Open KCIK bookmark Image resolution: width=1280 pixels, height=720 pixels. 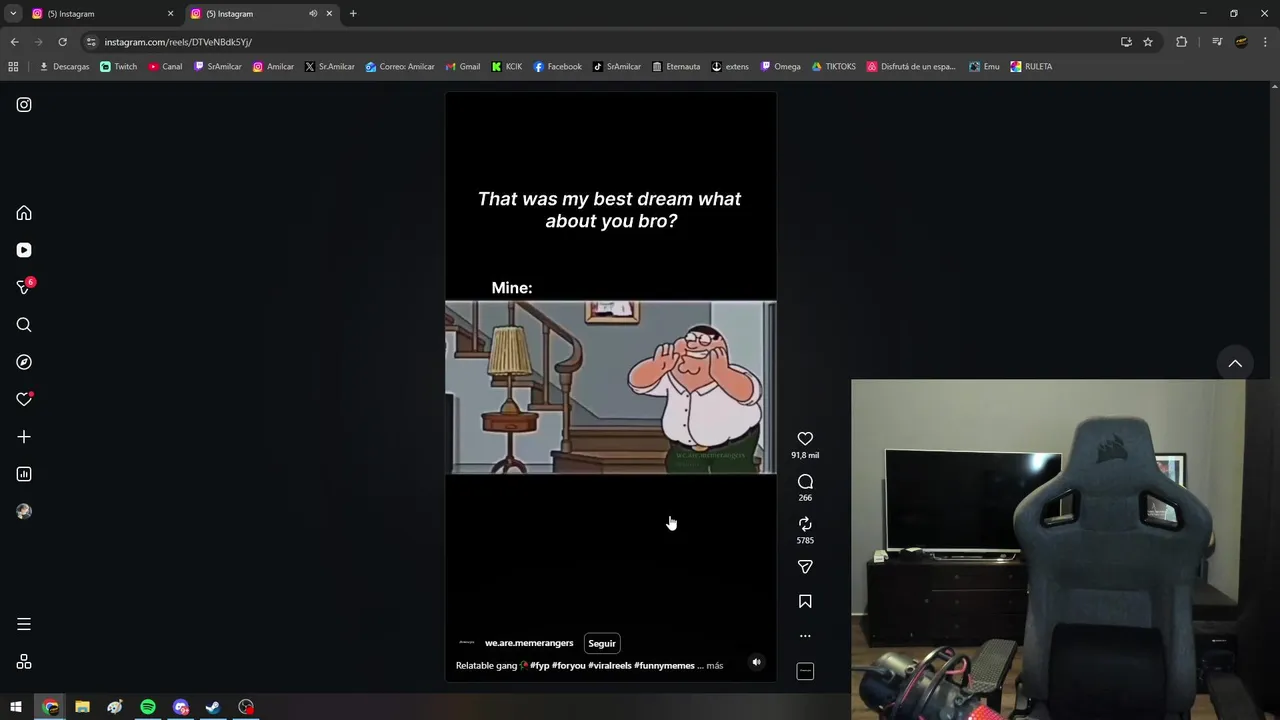tap(506, 67)
